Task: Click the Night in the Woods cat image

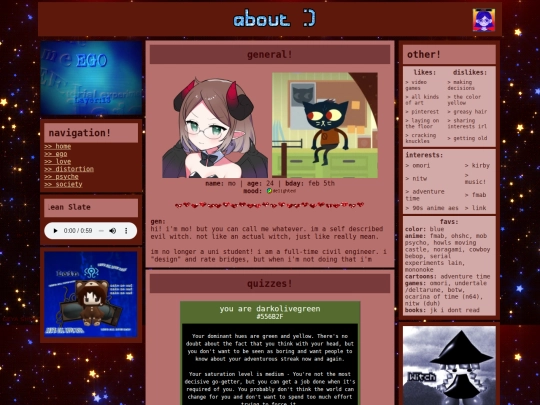Action: [x=325, y=125]
